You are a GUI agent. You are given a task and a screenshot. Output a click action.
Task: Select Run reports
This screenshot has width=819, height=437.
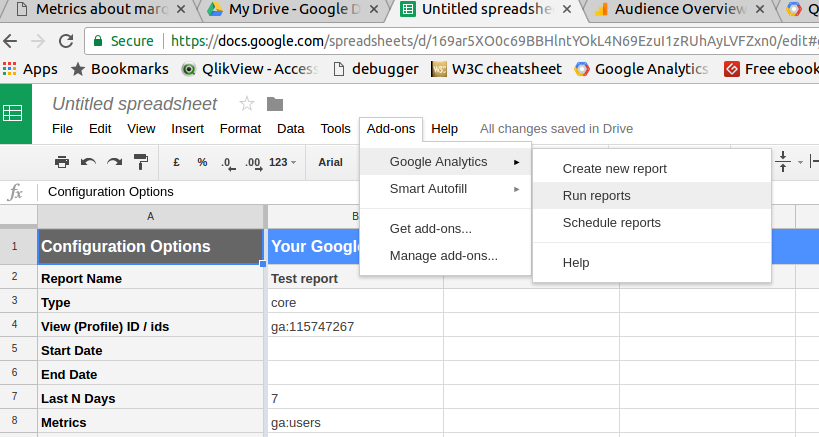tap(652, 196)
